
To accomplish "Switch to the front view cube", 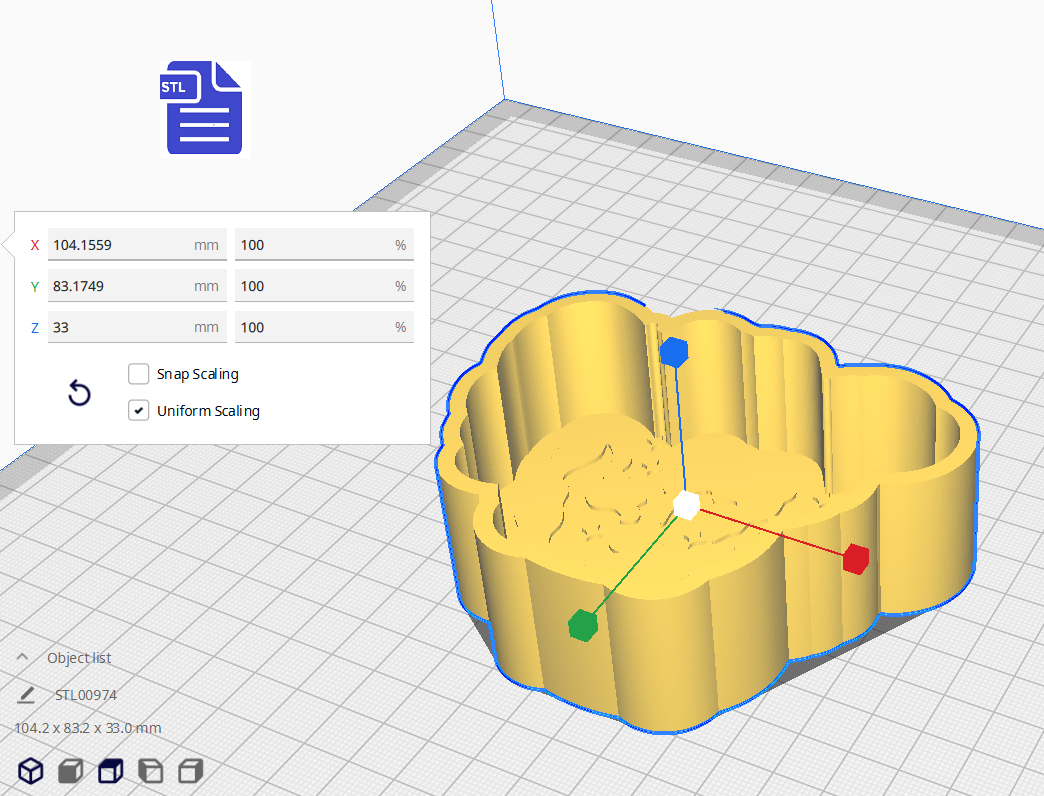I will [70, 771].
